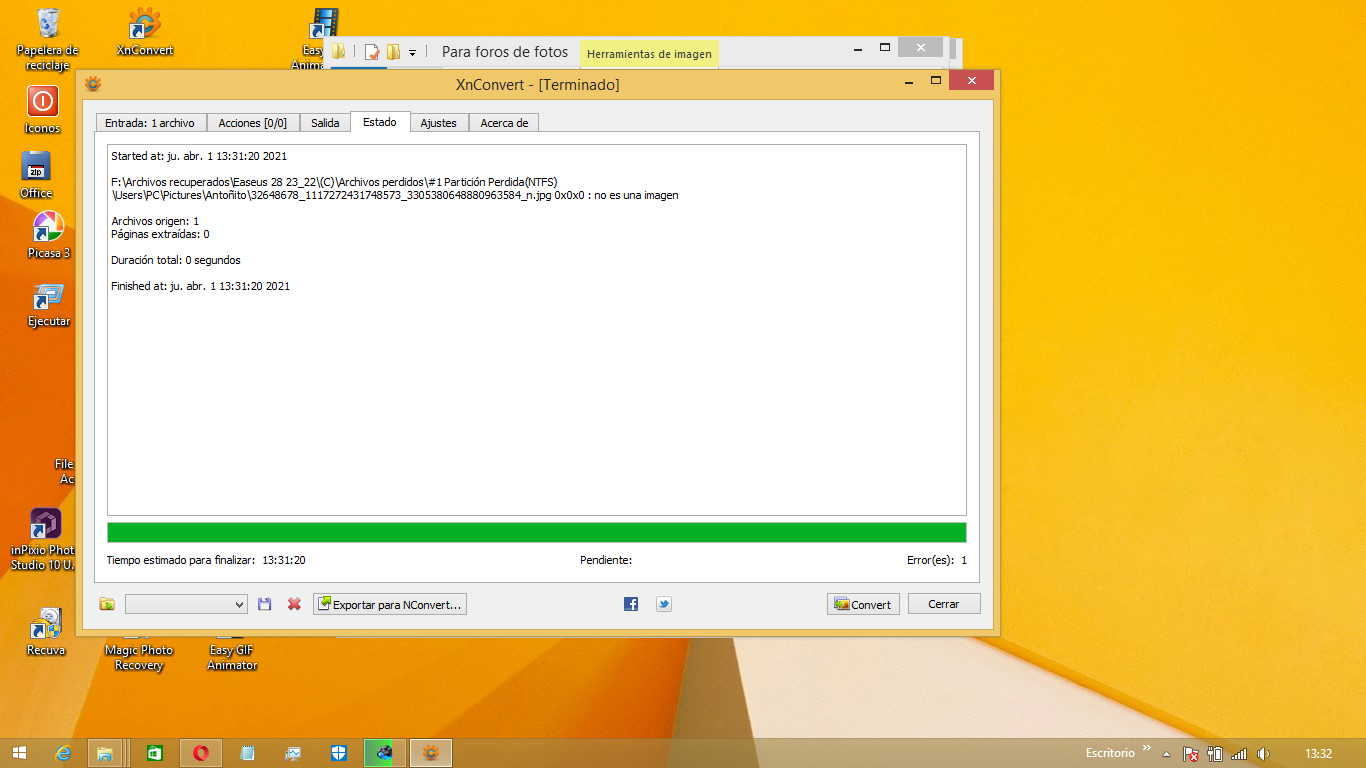The width and height of the screenshot is (1366, 768).
Task: Expand the quick access toolbar arrow in Explorer window
Action: coord(412,52)
